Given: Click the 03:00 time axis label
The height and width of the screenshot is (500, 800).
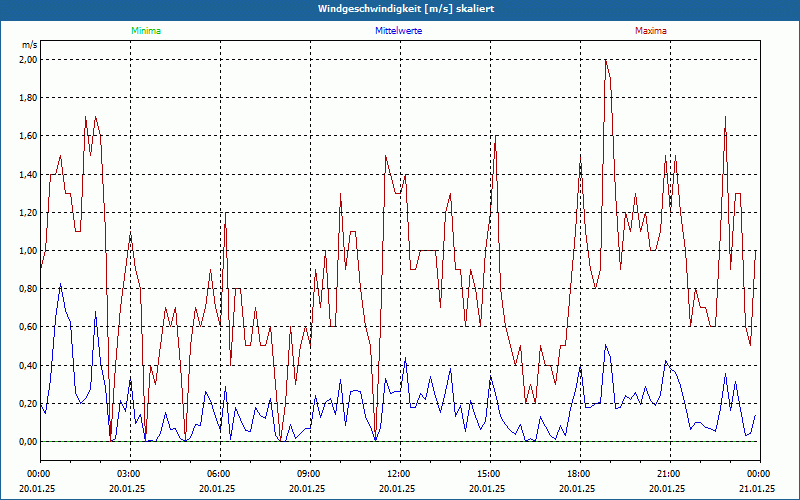Looking at the screenshot, I should point(131,474).
